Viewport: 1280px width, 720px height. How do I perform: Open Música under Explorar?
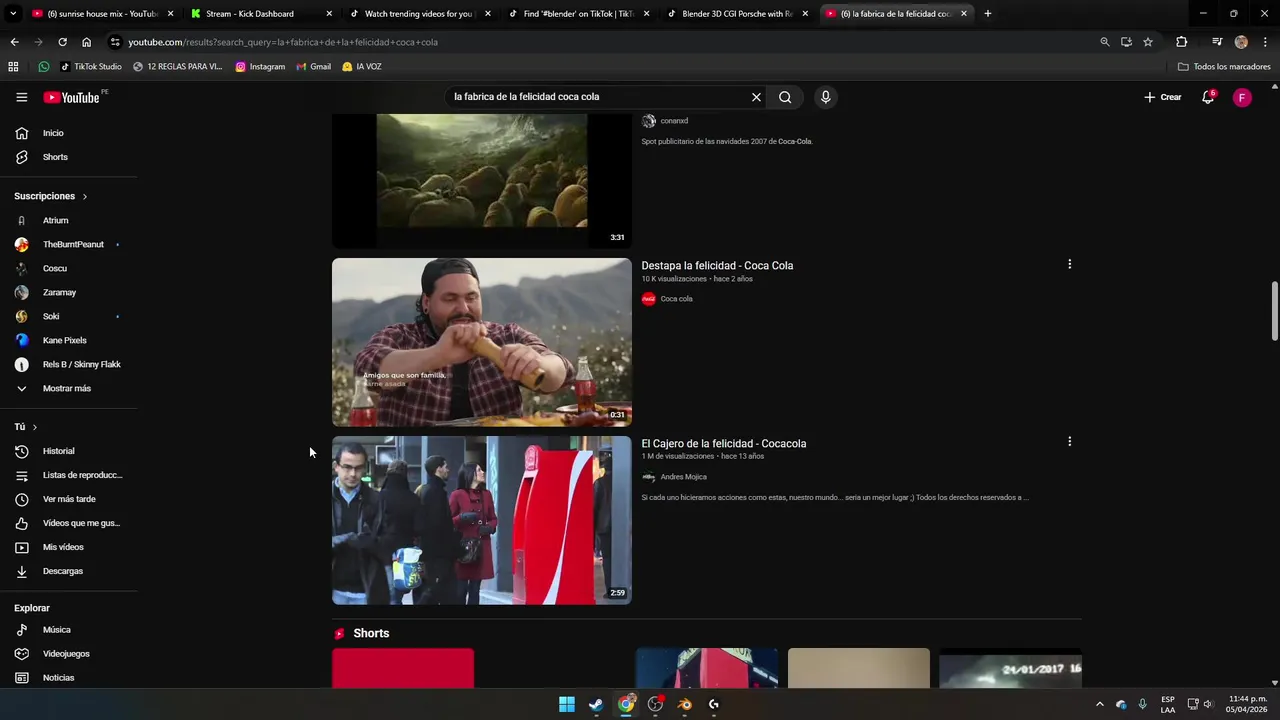click(56, 630)
